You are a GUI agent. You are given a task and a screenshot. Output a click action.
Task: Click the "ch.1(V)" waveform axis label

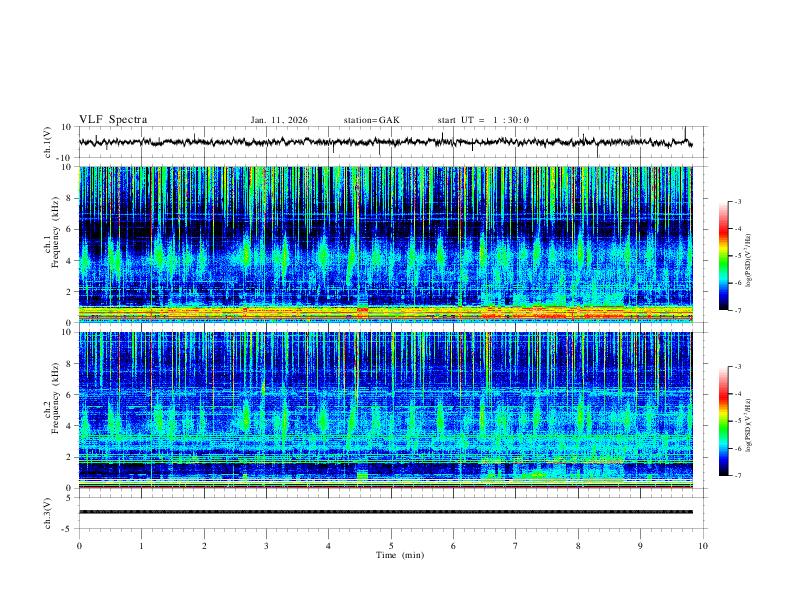click(48, 142)
